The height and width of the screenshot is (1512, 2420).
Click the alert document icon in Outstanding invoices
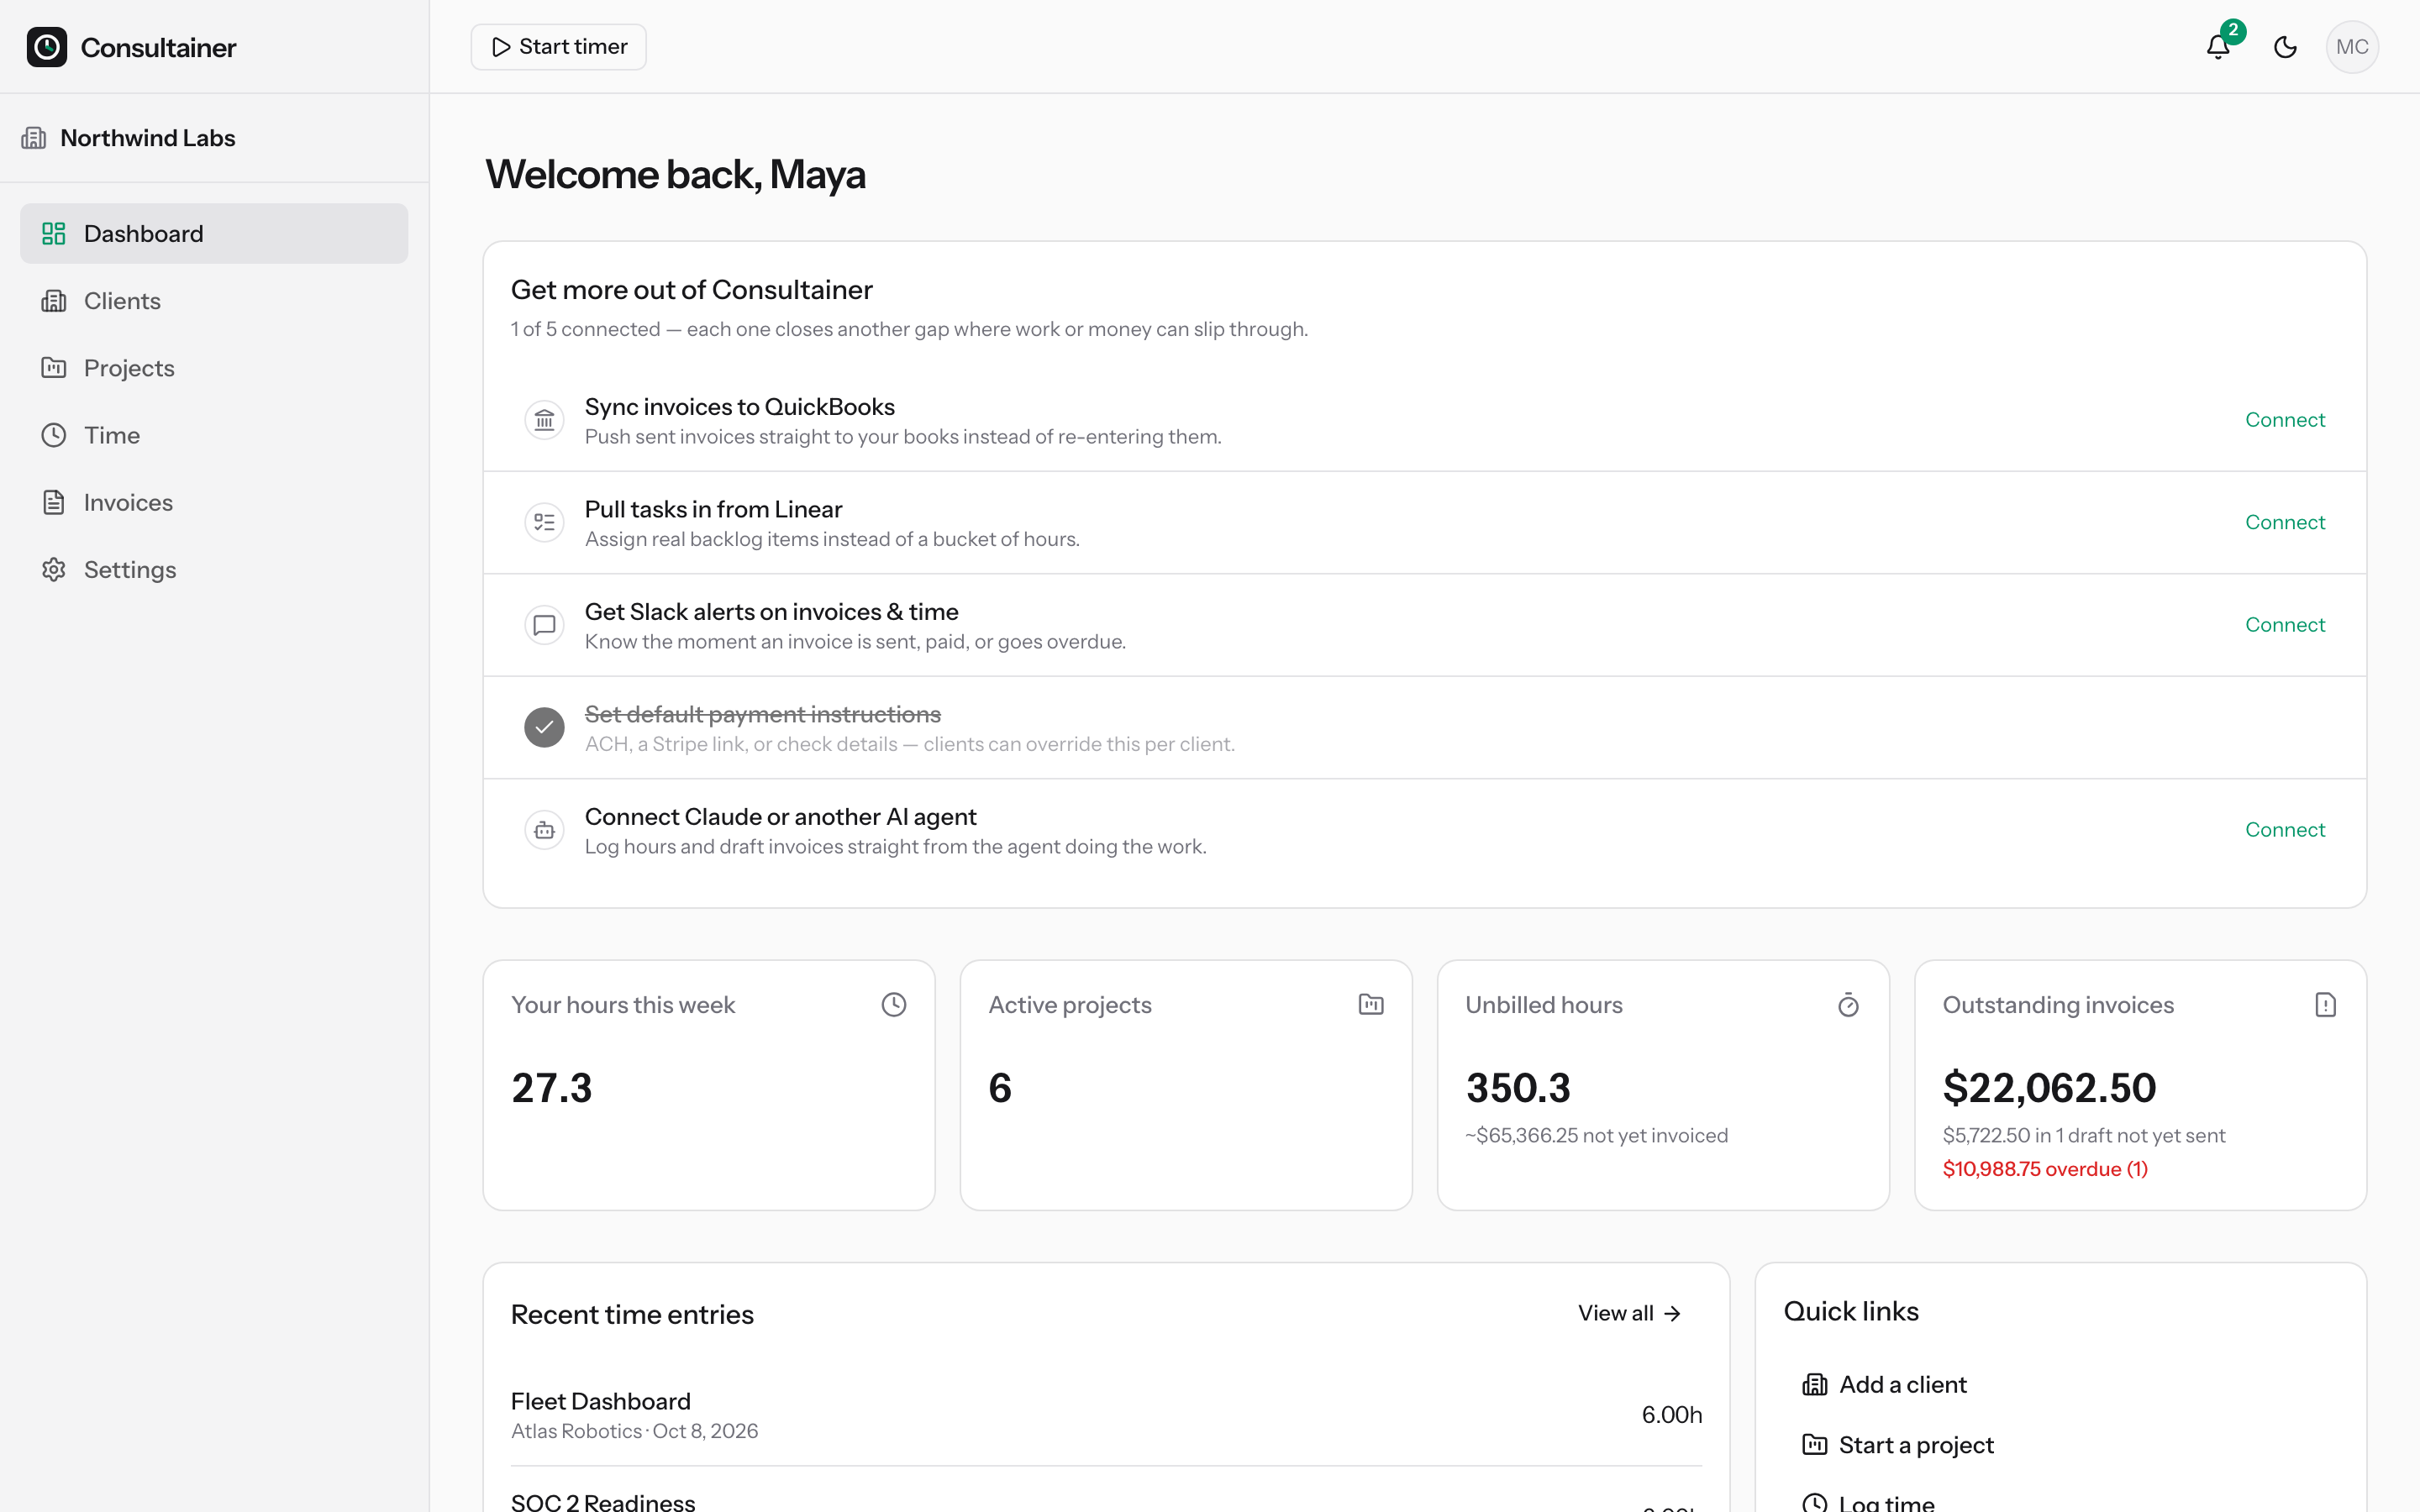[x=2325, y=1004]
